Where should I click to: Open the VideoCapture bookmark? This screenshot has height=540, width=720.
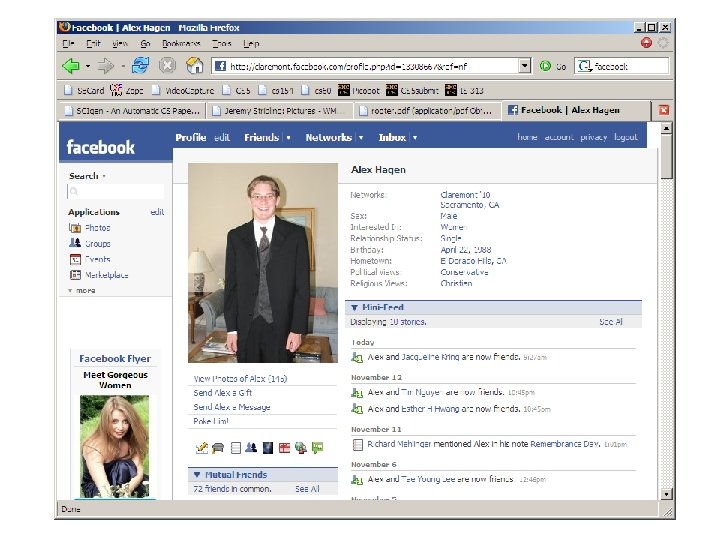pyautogui.click(x=183, y=90)
